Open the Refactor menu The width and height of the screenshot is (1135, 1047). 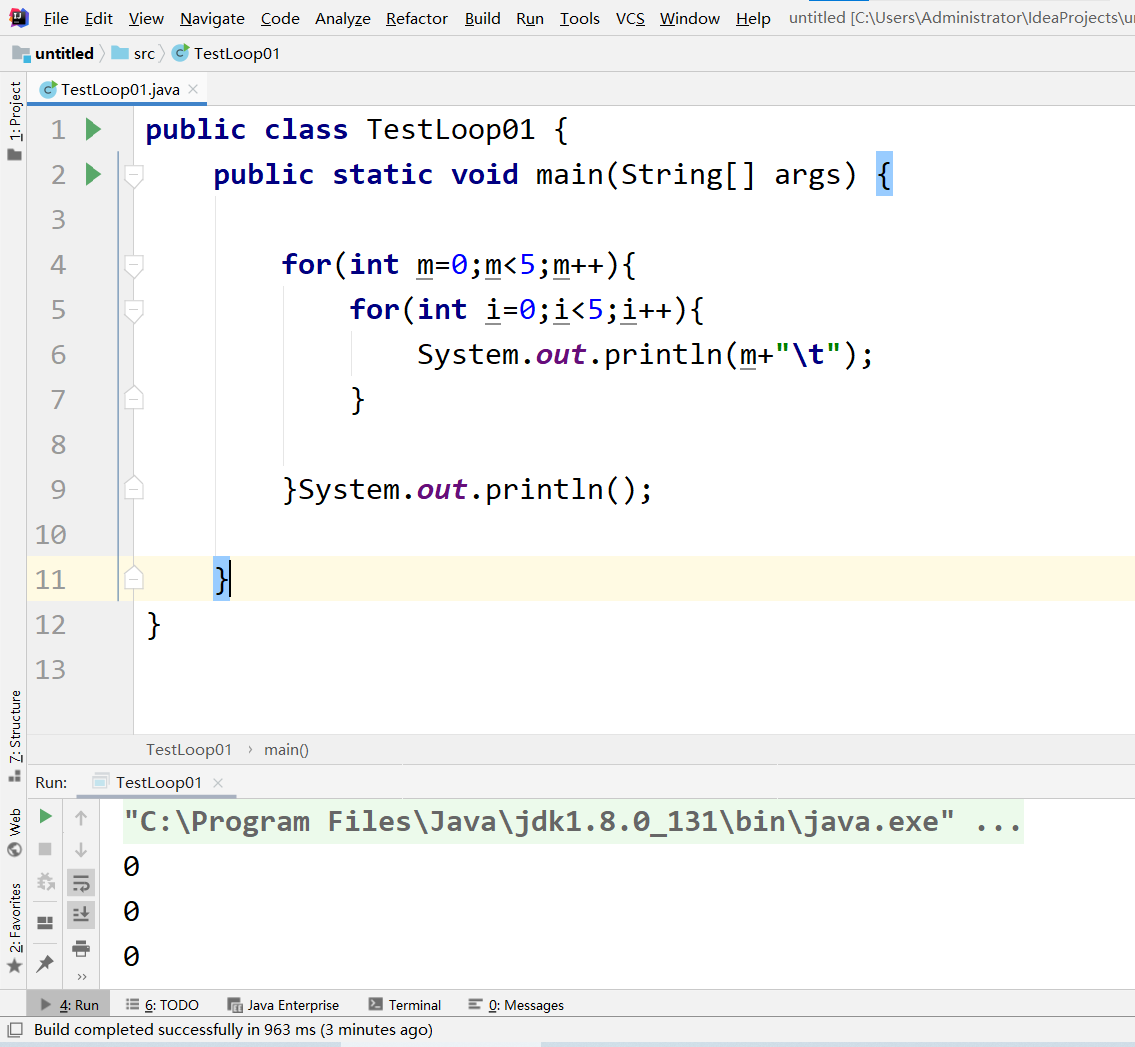pos(417,18)
